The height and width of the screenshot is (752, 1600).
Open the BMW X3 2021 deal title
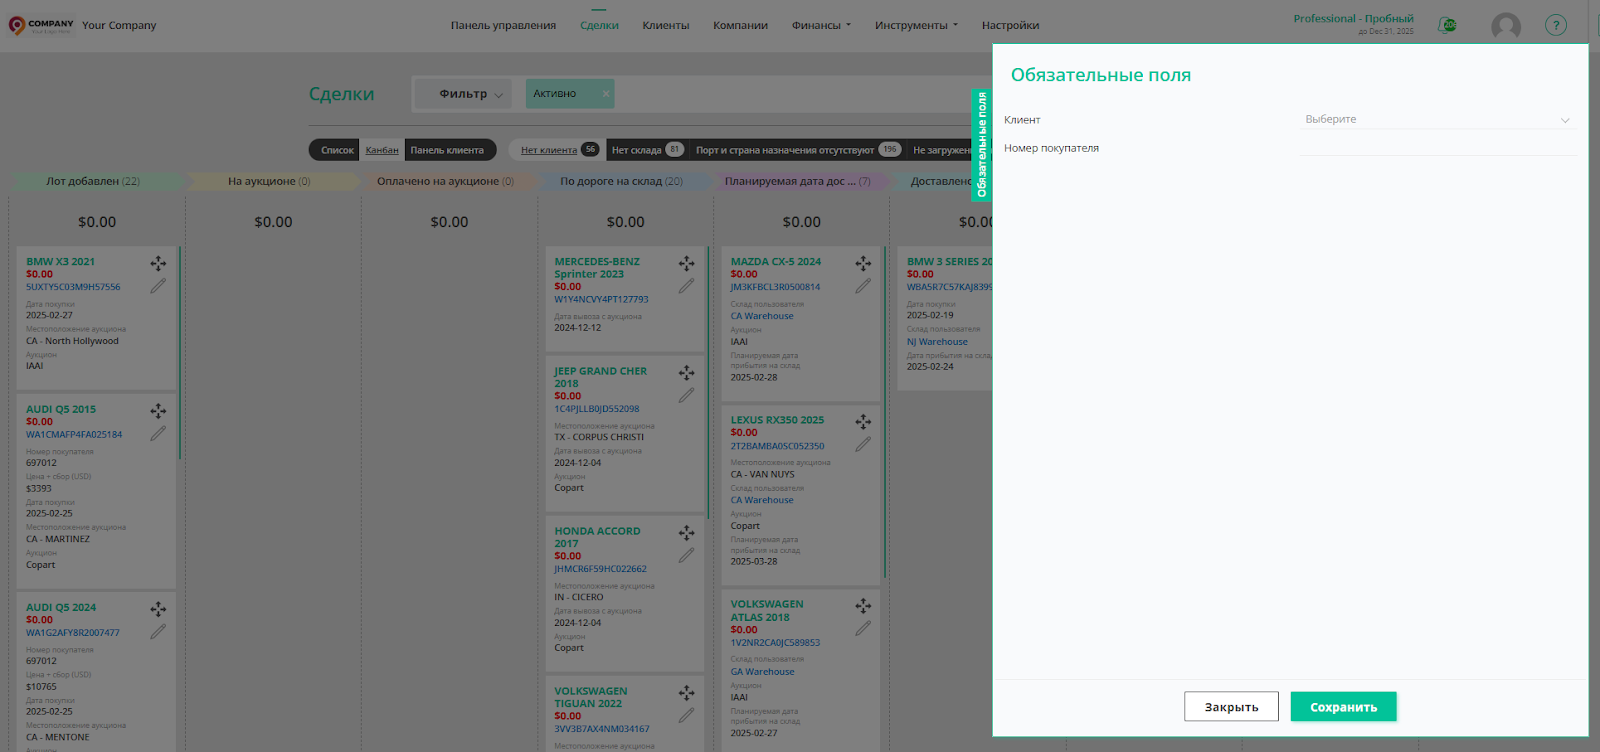coord(60,262)
